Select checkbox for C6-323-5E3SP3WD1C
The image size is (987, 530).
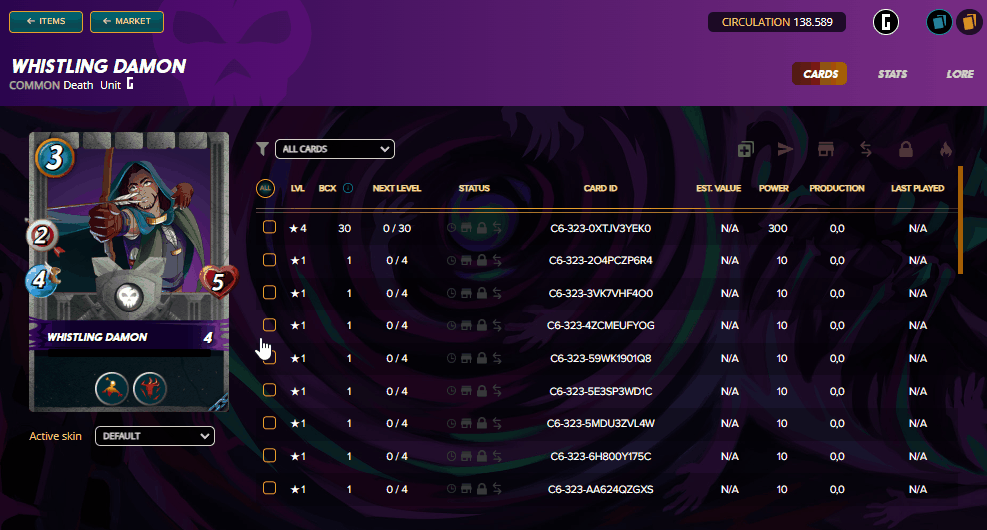click(x=269, y=390)
